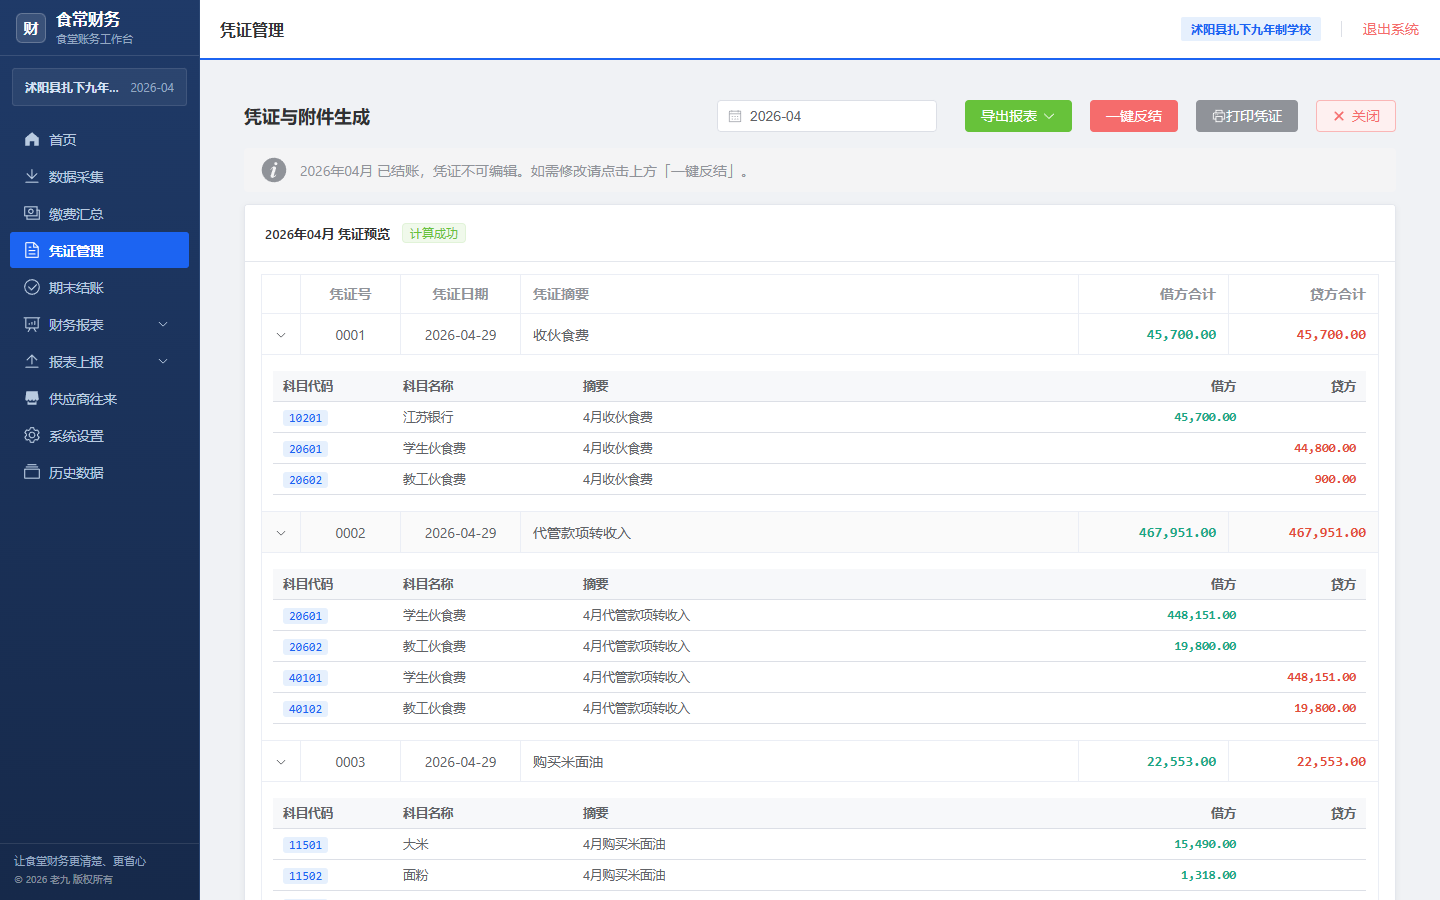Click debit amount 15,490.00
Image resolution: width=1440 pixels, height=900 pixels.
point(1205,844)
